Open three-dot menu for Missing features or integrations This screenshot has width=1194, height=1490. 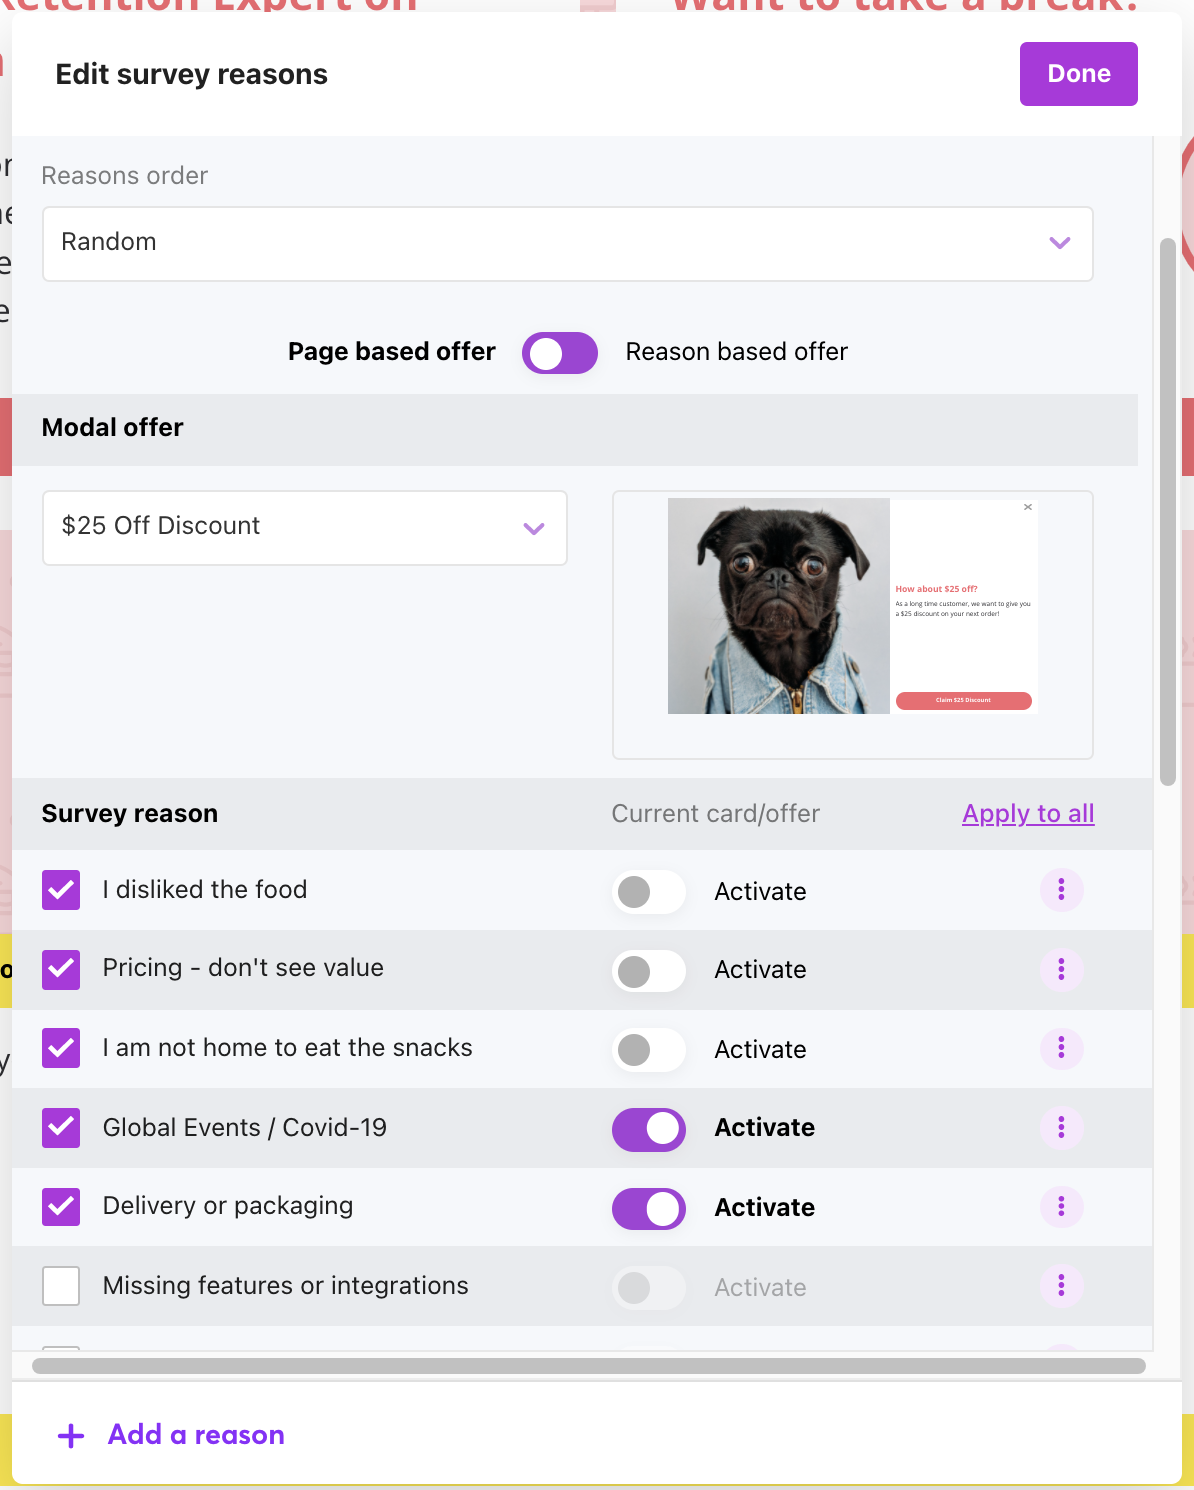[1061, 1285]
